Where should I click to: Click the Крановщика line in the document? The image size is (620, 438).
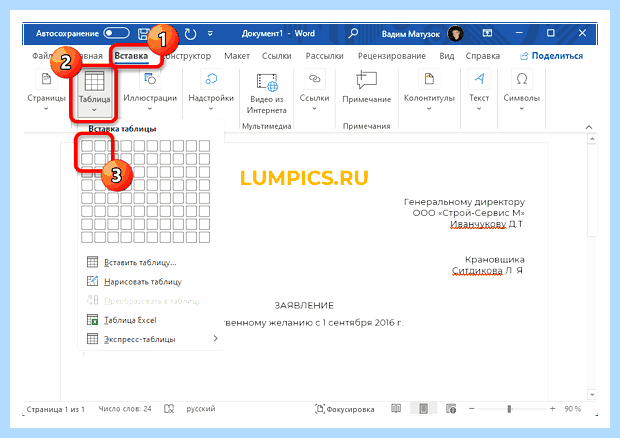point(495,260)
